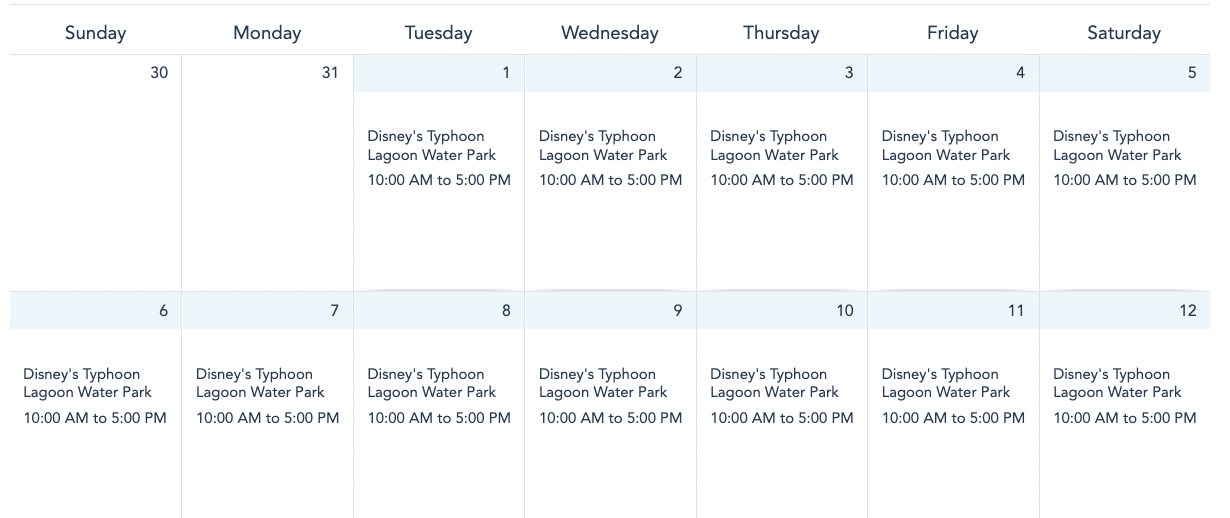Click park hours text on the 10th
This screenshot has width=1230, height=518.
click(x=782, y=418)
